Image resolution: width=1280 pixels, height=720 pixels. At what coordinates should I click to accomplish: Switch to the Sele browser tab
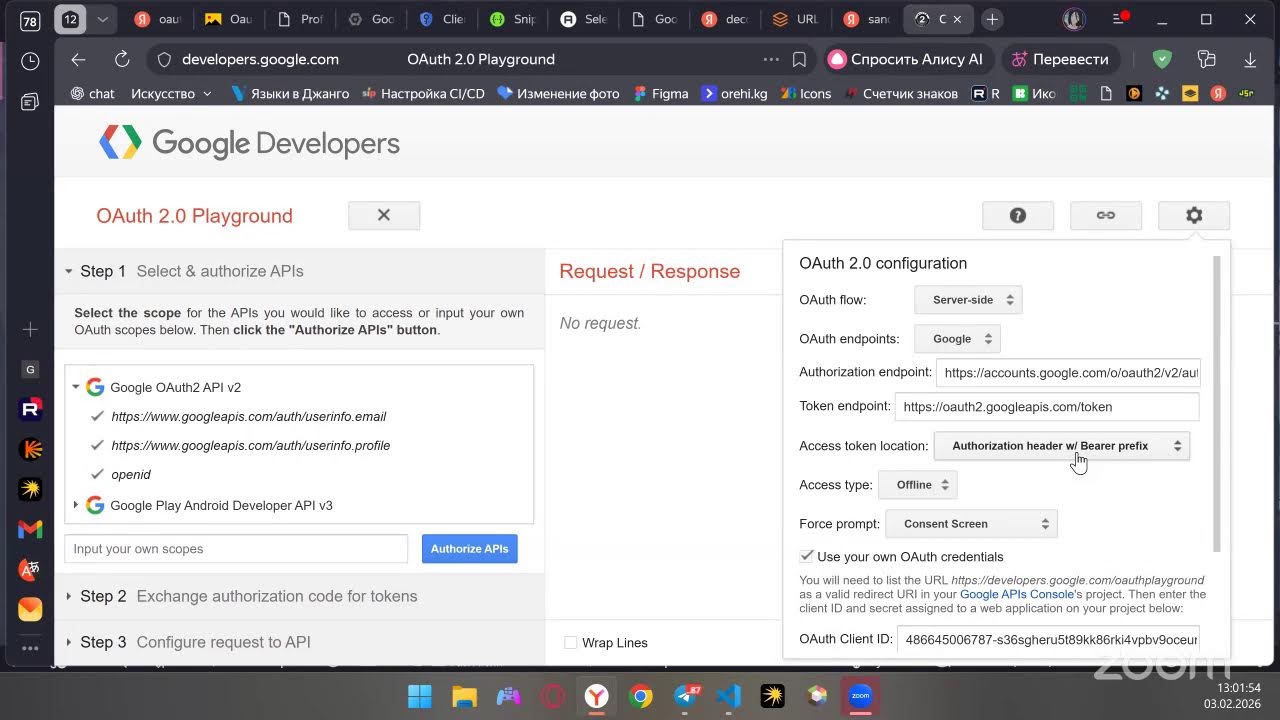point(584,19)
